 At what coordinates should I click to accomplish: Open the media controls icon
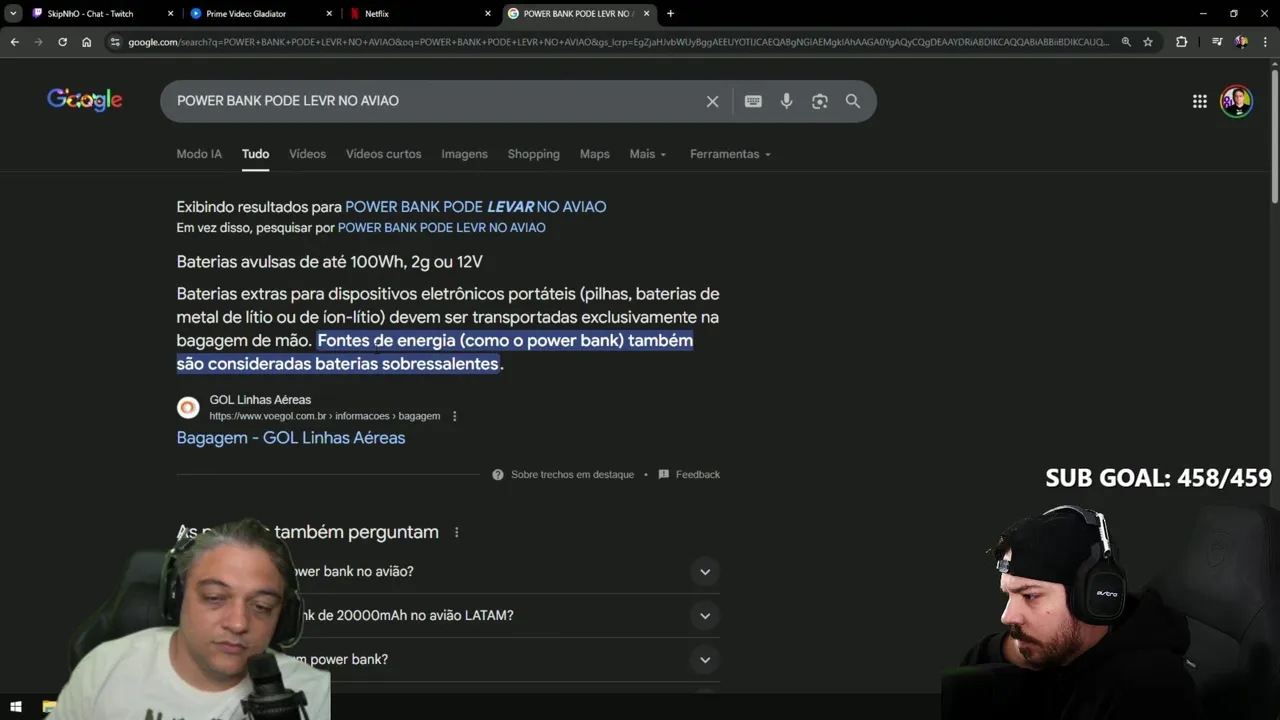pyautogui.click(x=1216, y=42)
